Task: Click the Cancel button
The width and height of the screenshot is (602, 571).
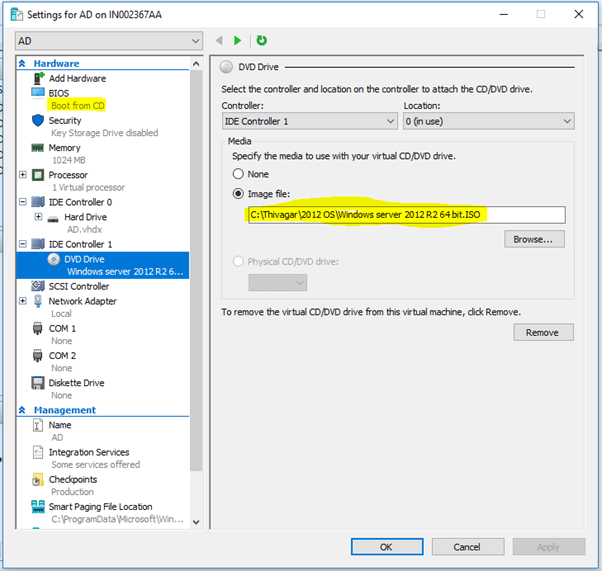Action: point(468,547)
